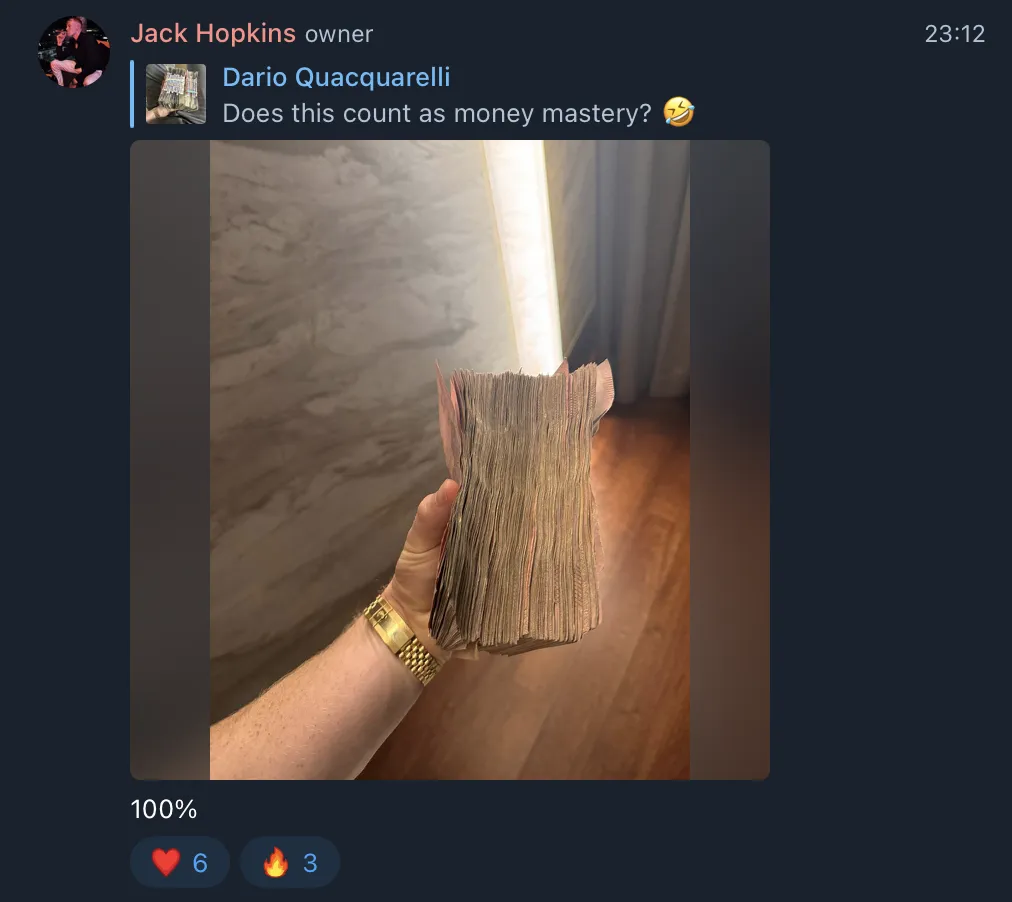Click the fire reaction count 3
The image size is (1012, 902).
point(310,863)
